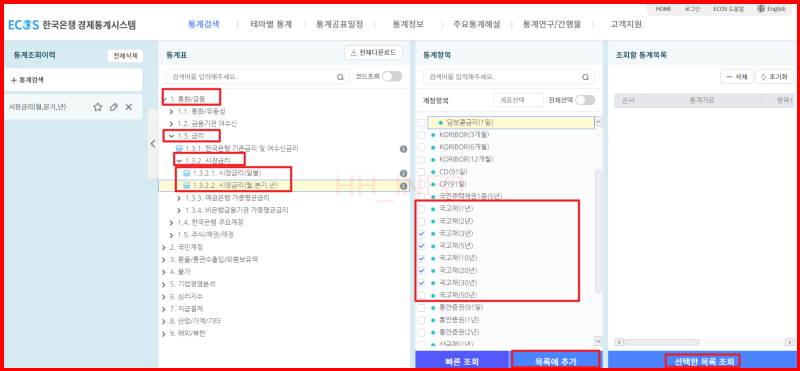Click the HOME link
The width and height of the screenshot is (800, 371).
tap(663, 9)
